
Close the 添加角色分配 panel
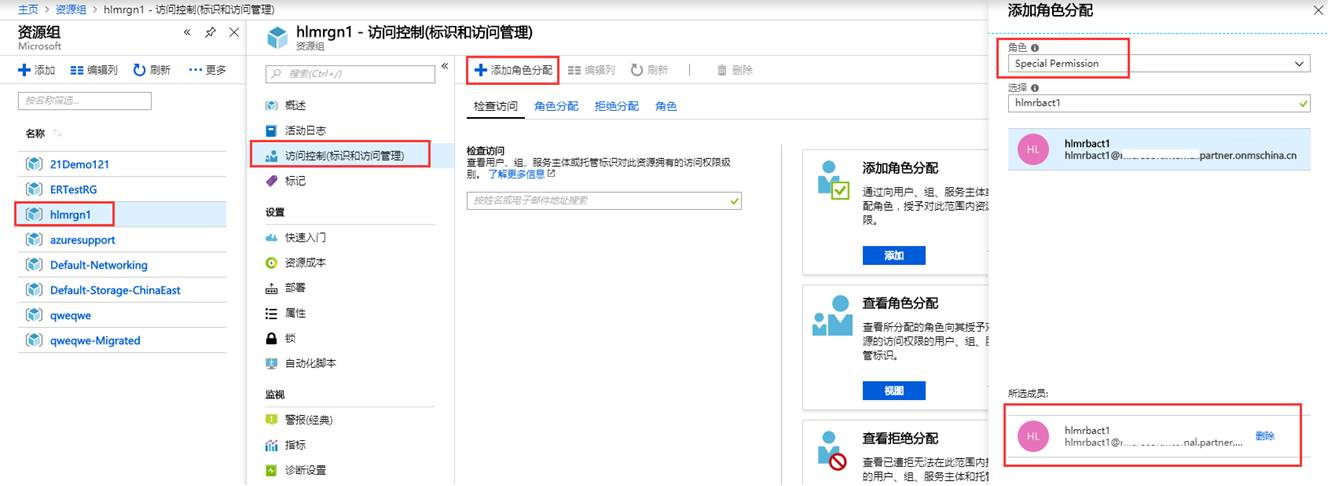tap(1316, 9)
